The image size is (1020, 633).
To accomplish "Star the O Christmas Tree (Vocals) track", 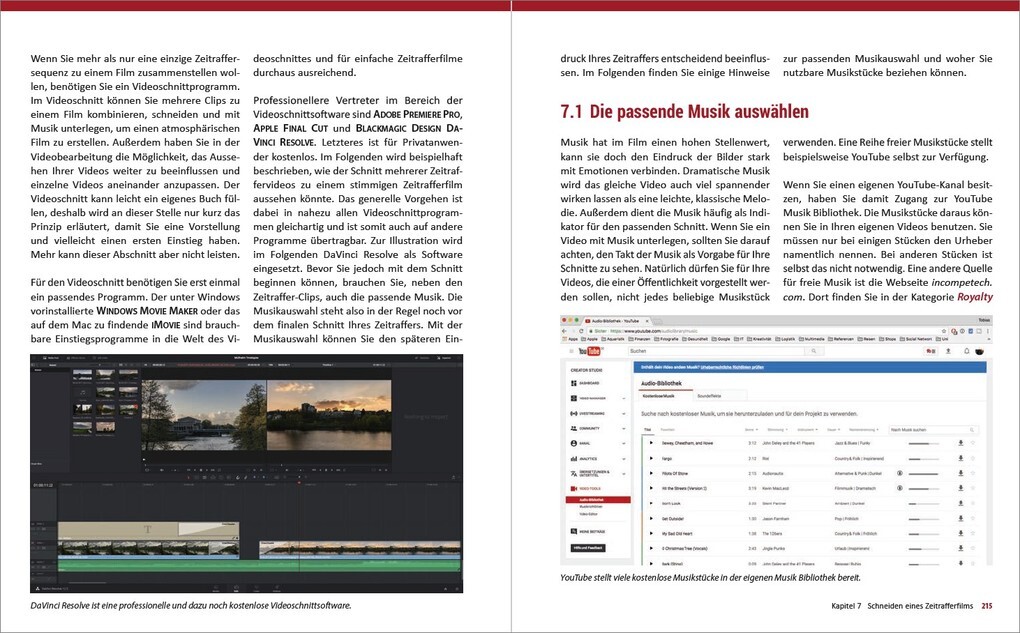I will pyautogui.click(x=973, y=548).
